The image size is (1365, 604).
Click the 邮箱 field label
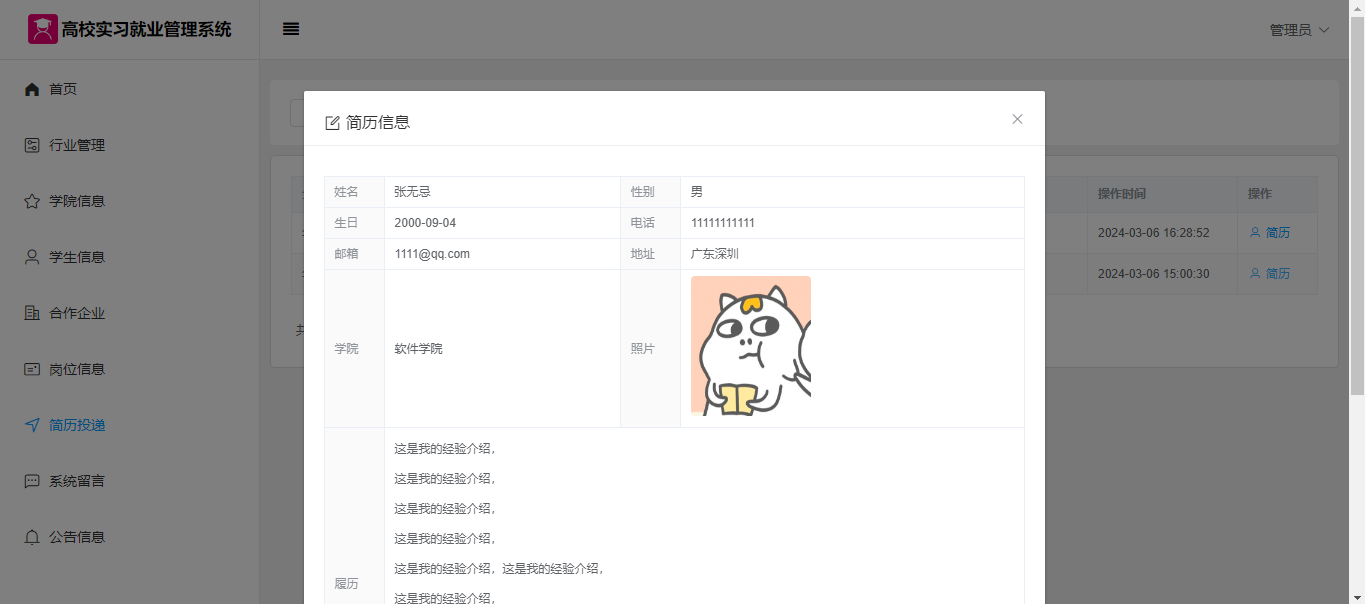pos(346,254)
